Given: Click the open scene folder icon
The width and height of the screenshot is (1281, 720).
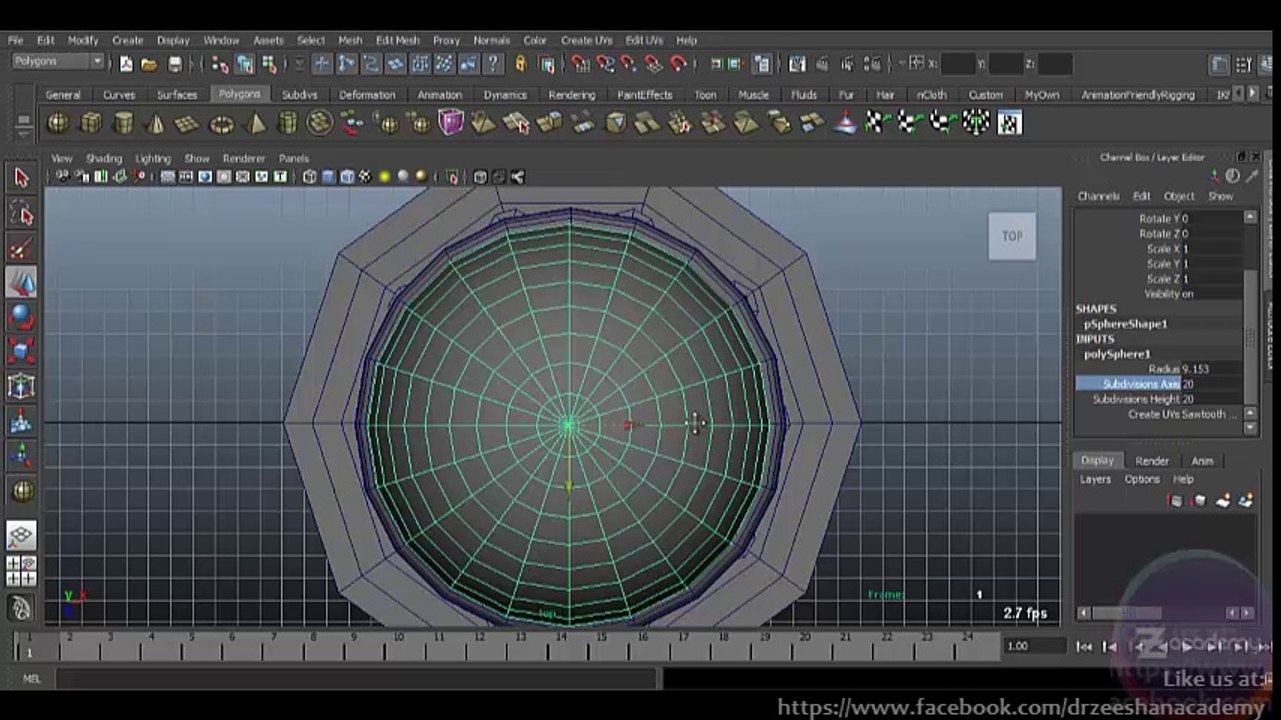Looking at the screenshot, I should coord(149,64).
